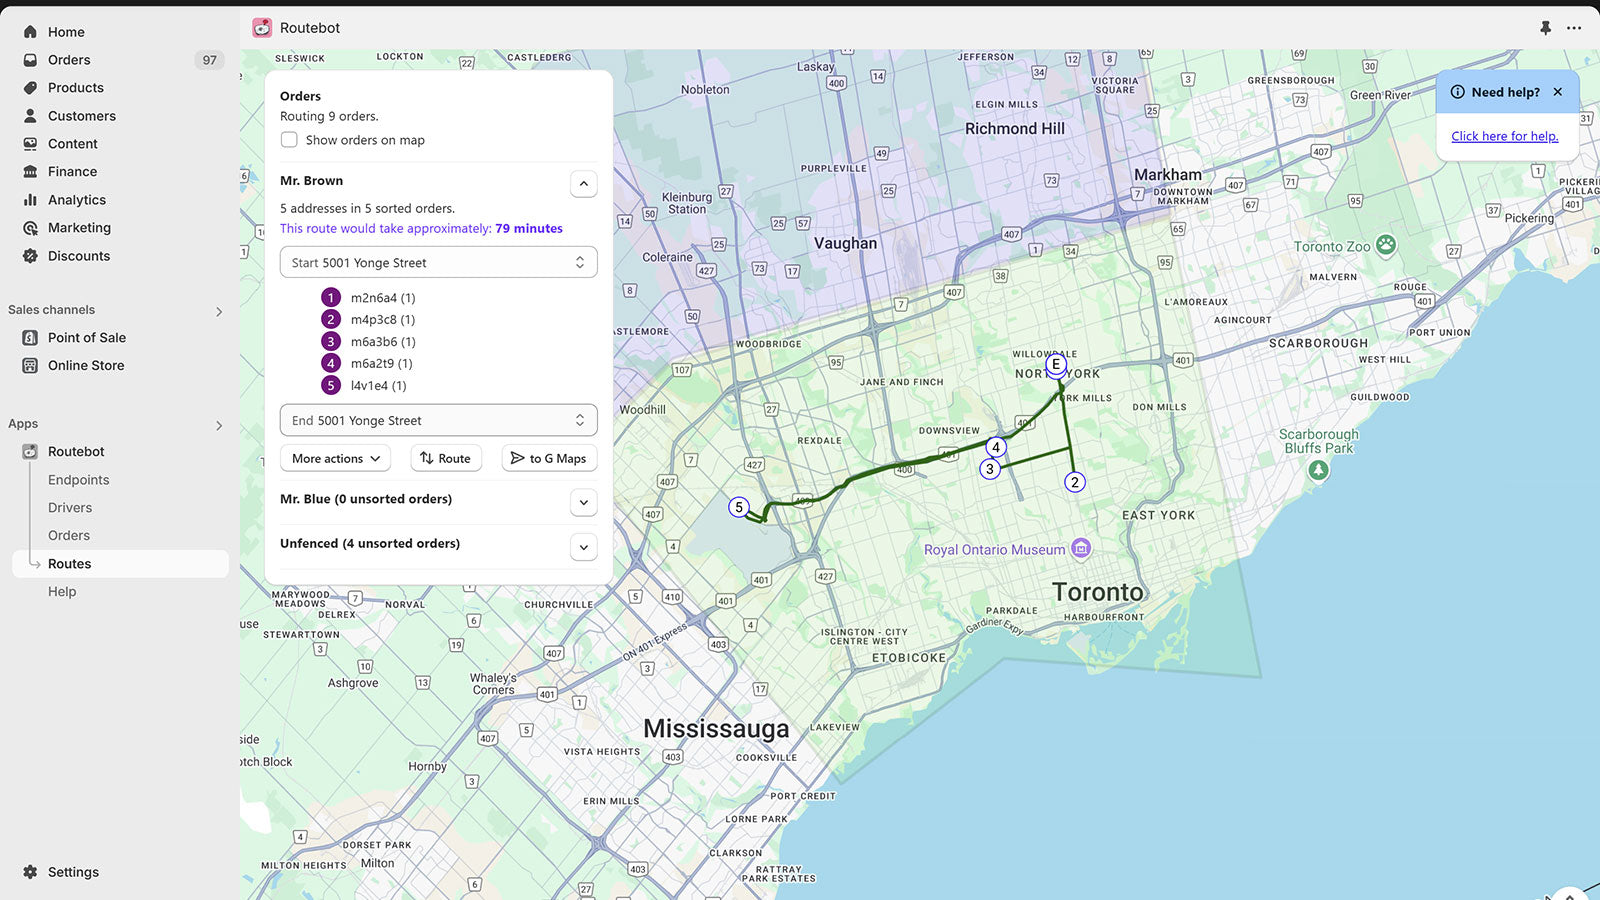Viewport: 1600px width, 900px height.
Task: Expand the Sales channels section
Action: (219, 312)
